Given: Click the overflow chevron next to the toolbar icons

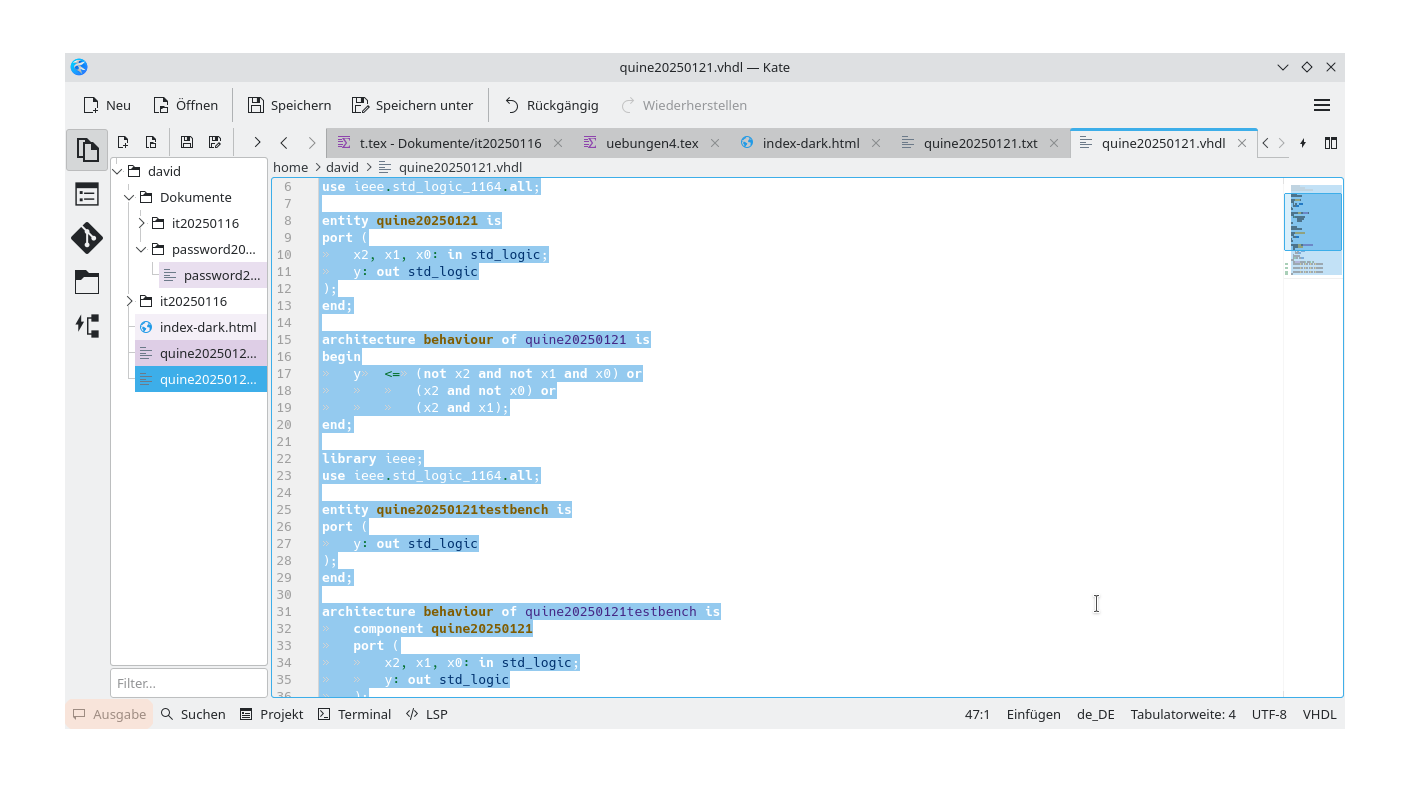Looking at the screenshot, I should coord(256,142).
